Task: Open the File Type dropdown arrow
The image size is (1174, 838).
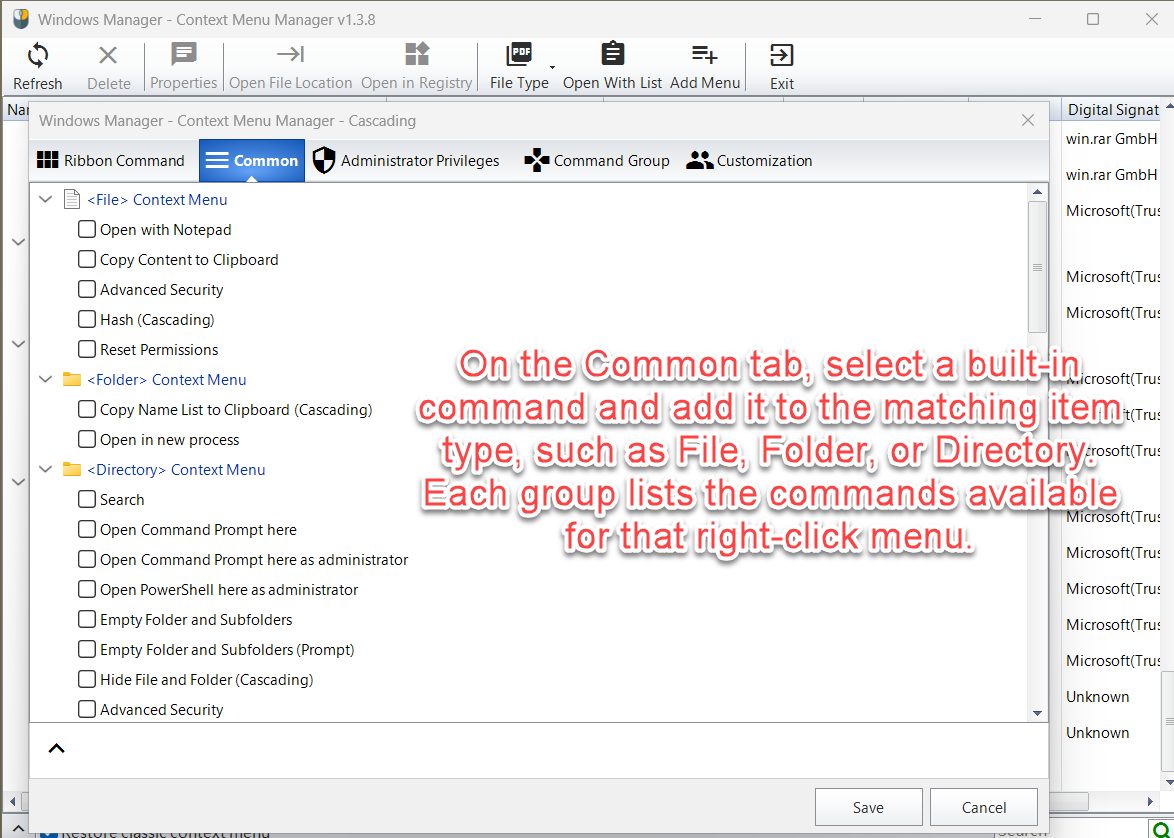Action: 553,67
